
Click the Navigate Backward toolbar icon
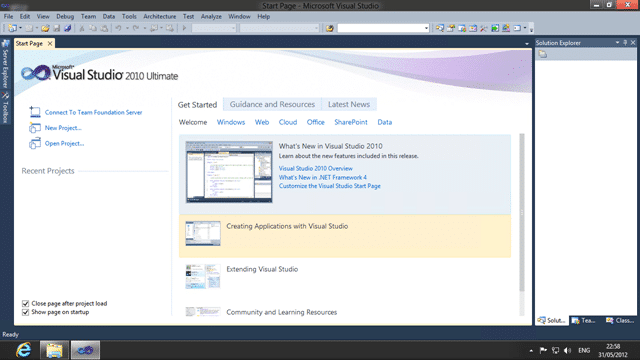154,28
